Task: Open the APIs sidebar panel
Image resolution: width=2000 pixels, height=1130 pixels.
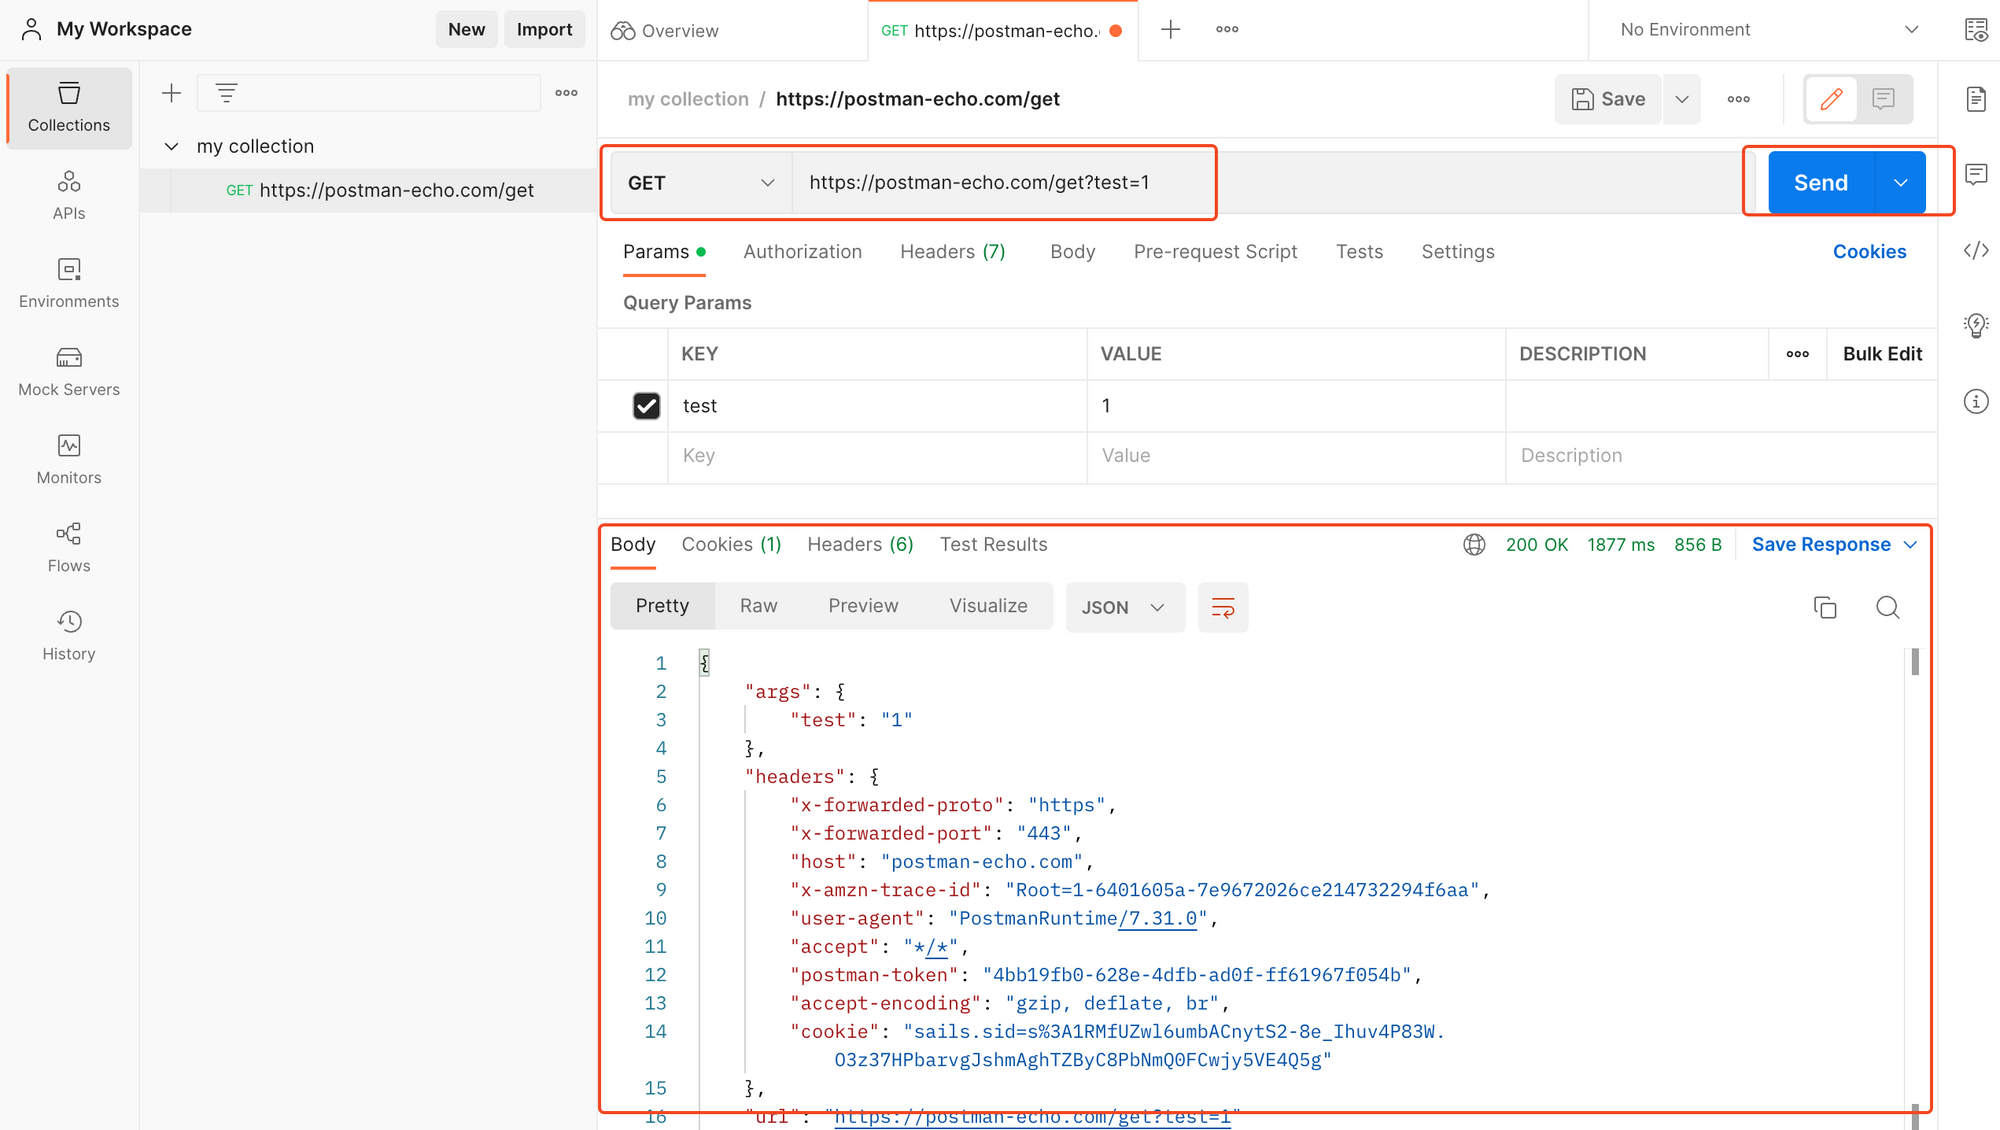Action: [x=68, y=193]
